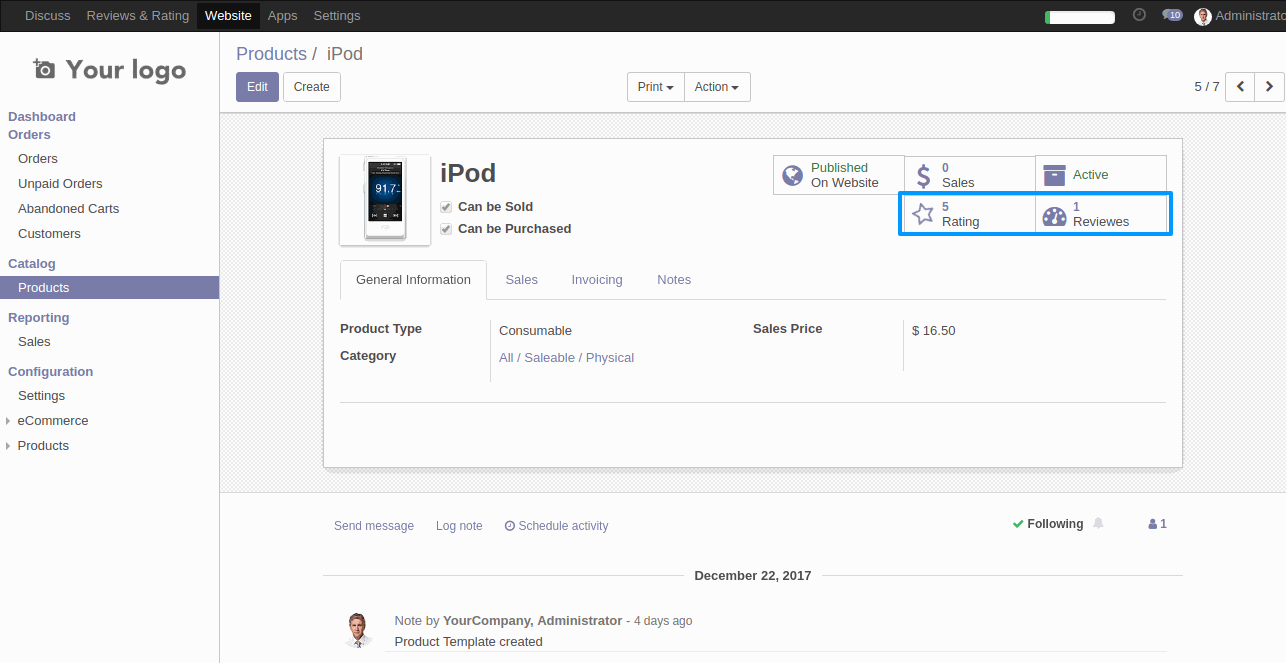Click the star Rating icon
Viewport: 1286px width, 663px height.
[924, 214]
